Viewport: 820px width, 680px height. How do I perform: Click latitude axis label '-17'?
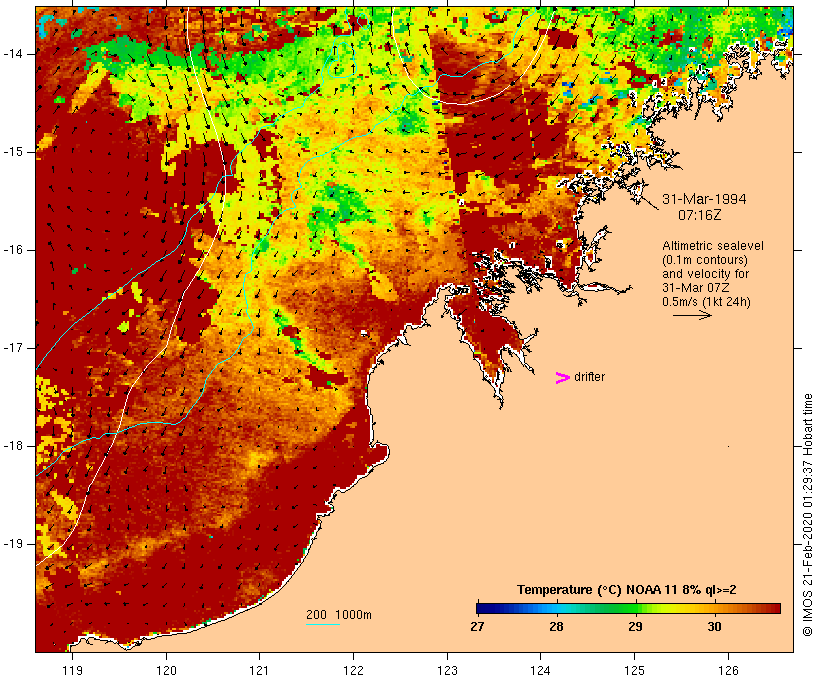pyautogui.click(x=12, y=348)
